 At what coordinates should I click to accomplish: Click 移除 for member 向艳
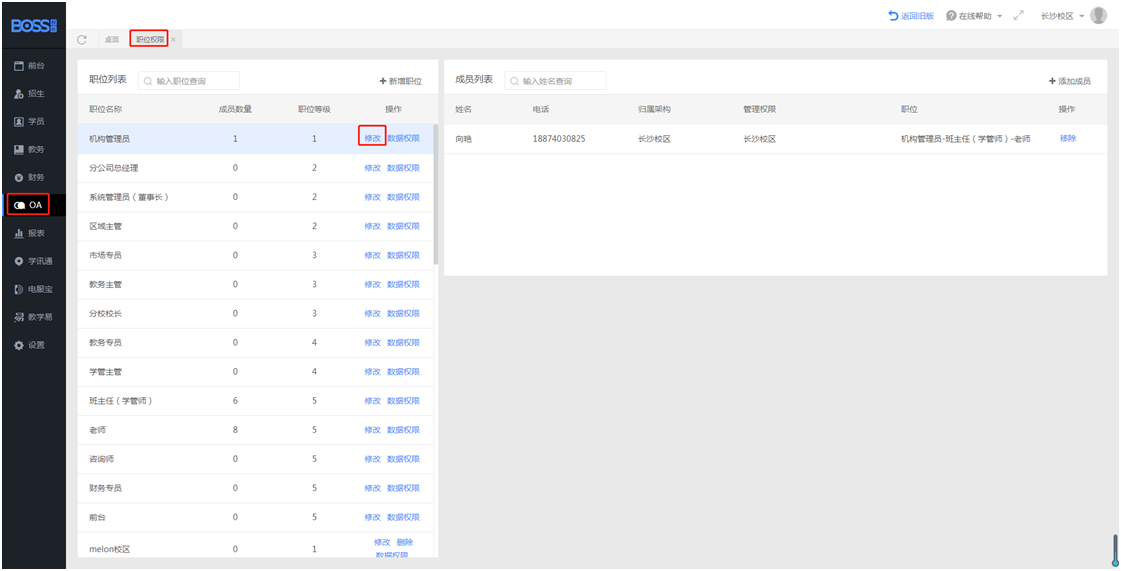[x=1068, y=138]
